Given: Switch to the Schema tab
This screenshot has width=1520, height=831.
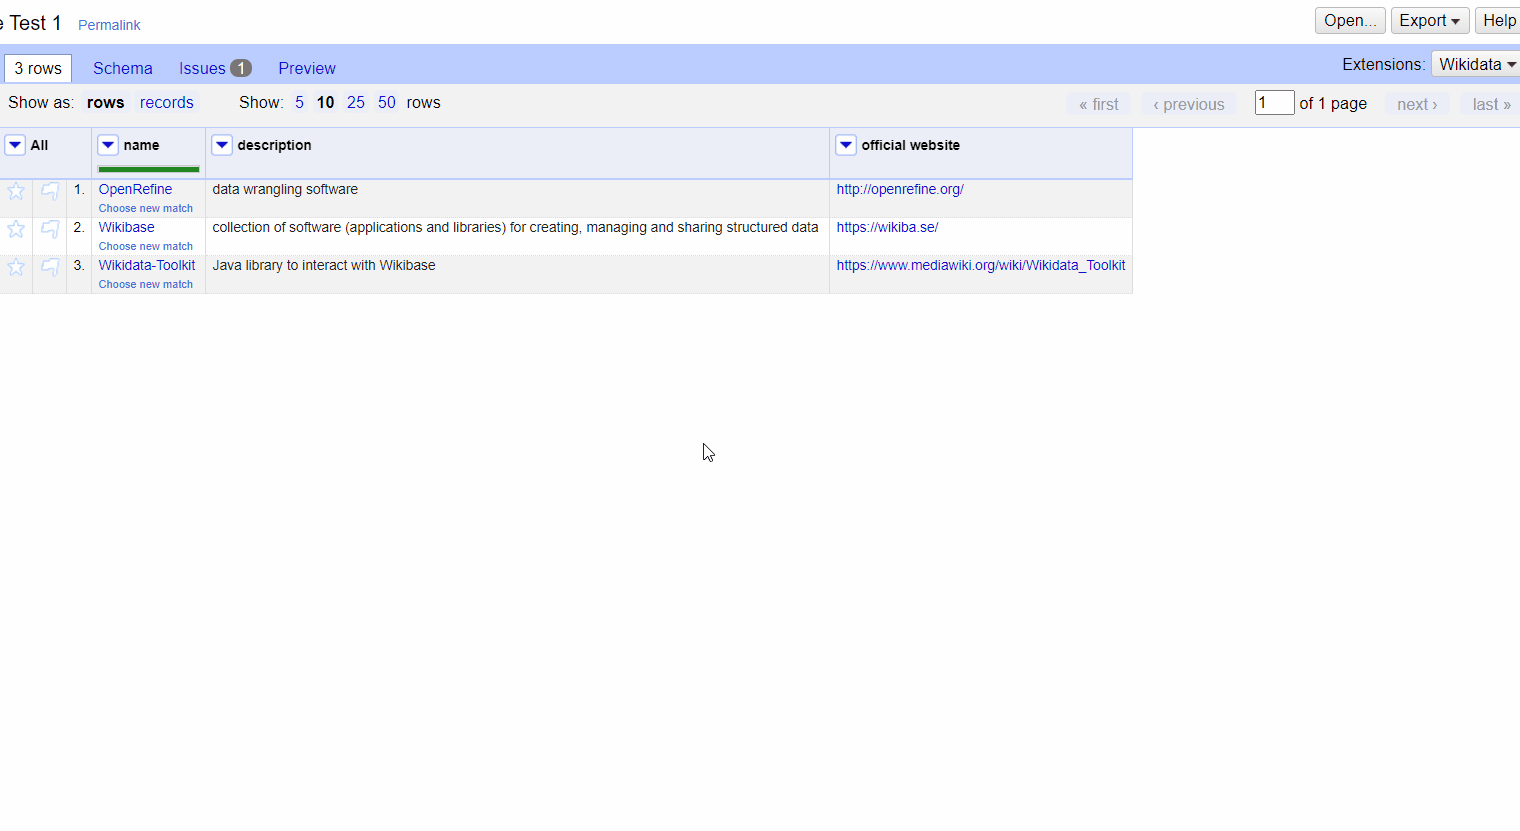Looking at the screenshot, I should (123, 68).
